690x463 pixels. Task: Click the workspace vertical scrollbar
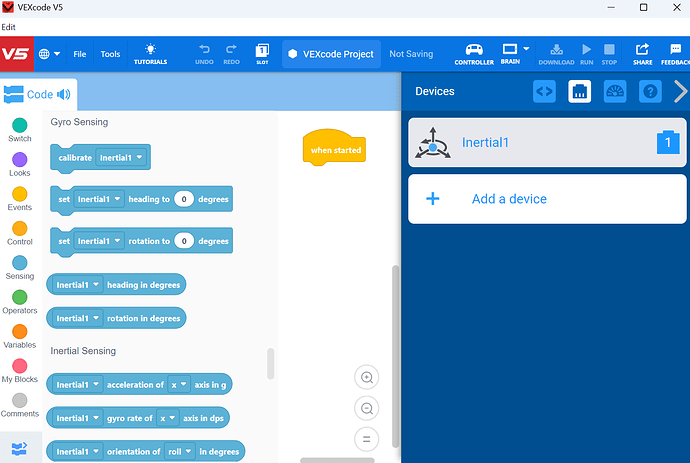point(395,356)
